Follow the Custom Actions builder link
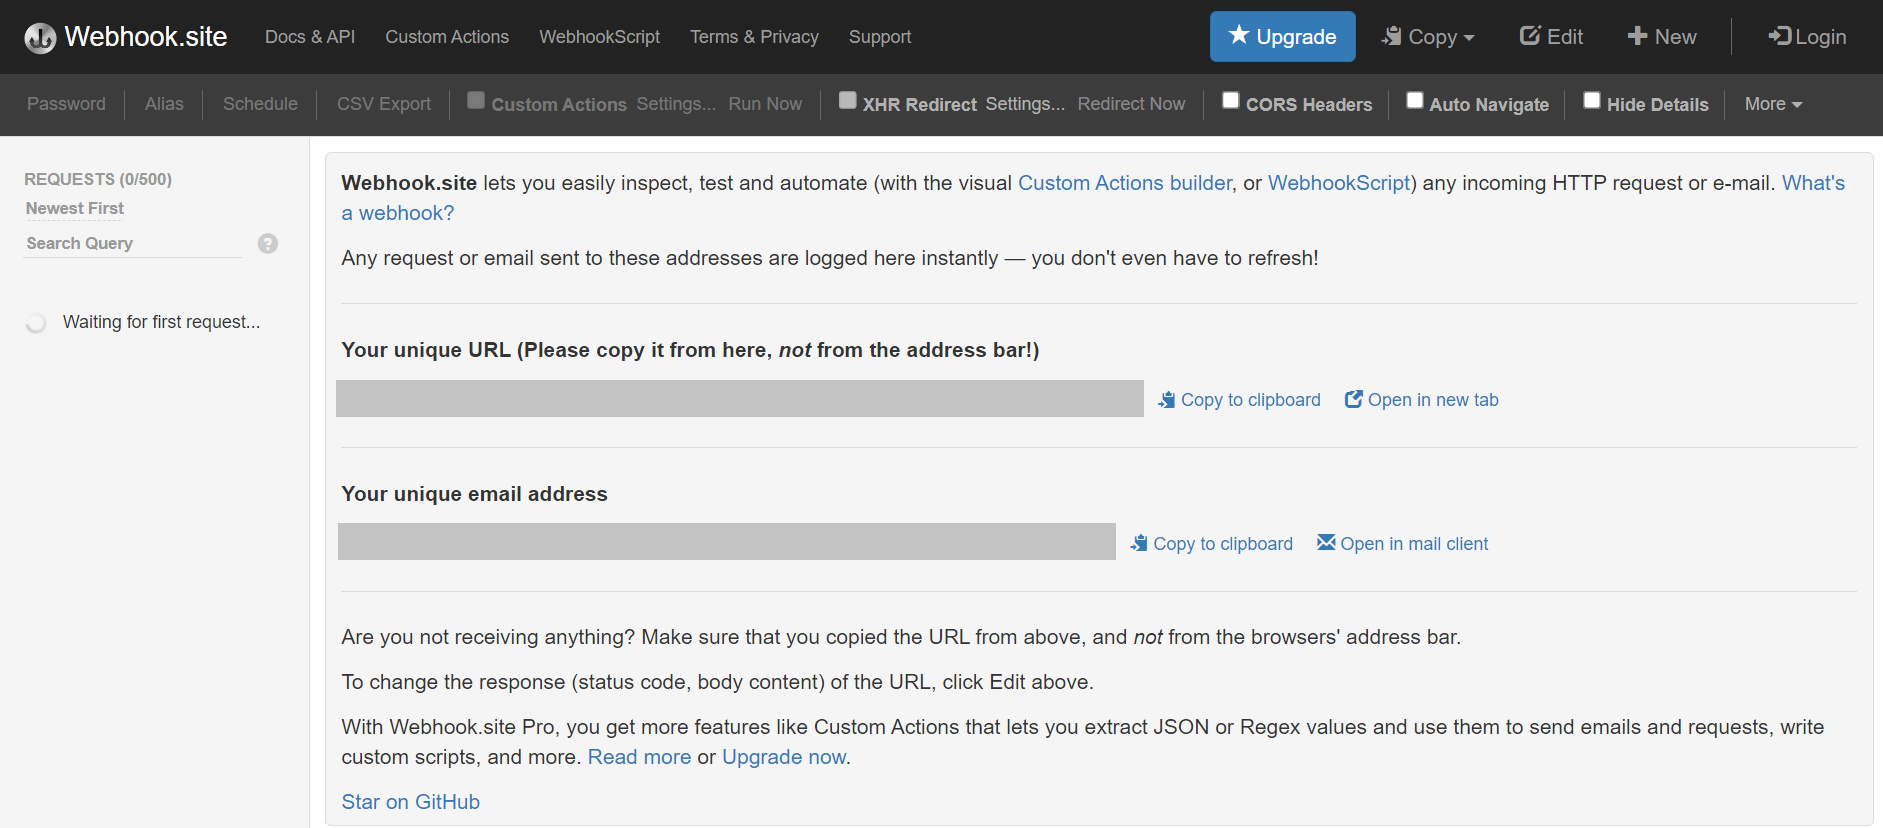This screenshot has width=1883, height=828. pos(1125,183)
